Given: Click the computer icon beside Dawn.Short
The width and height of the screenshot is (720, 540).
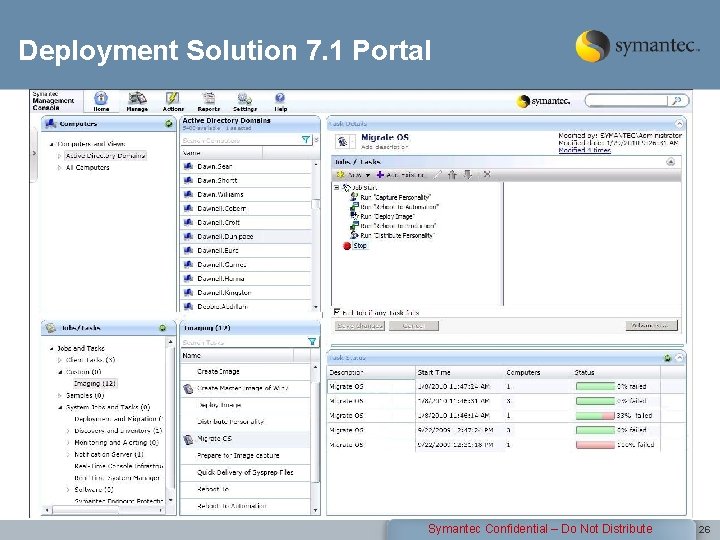Looking at the screenshot, I should pyautogui.click(x=188, y=180).
